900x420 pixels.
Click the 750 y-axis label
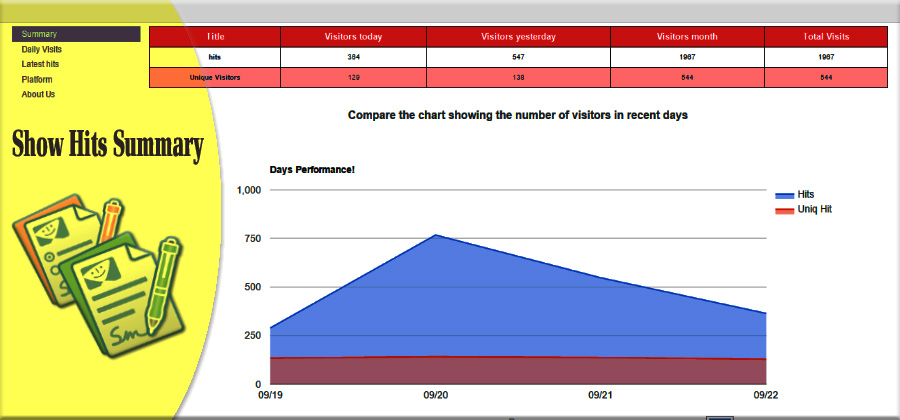254,238
